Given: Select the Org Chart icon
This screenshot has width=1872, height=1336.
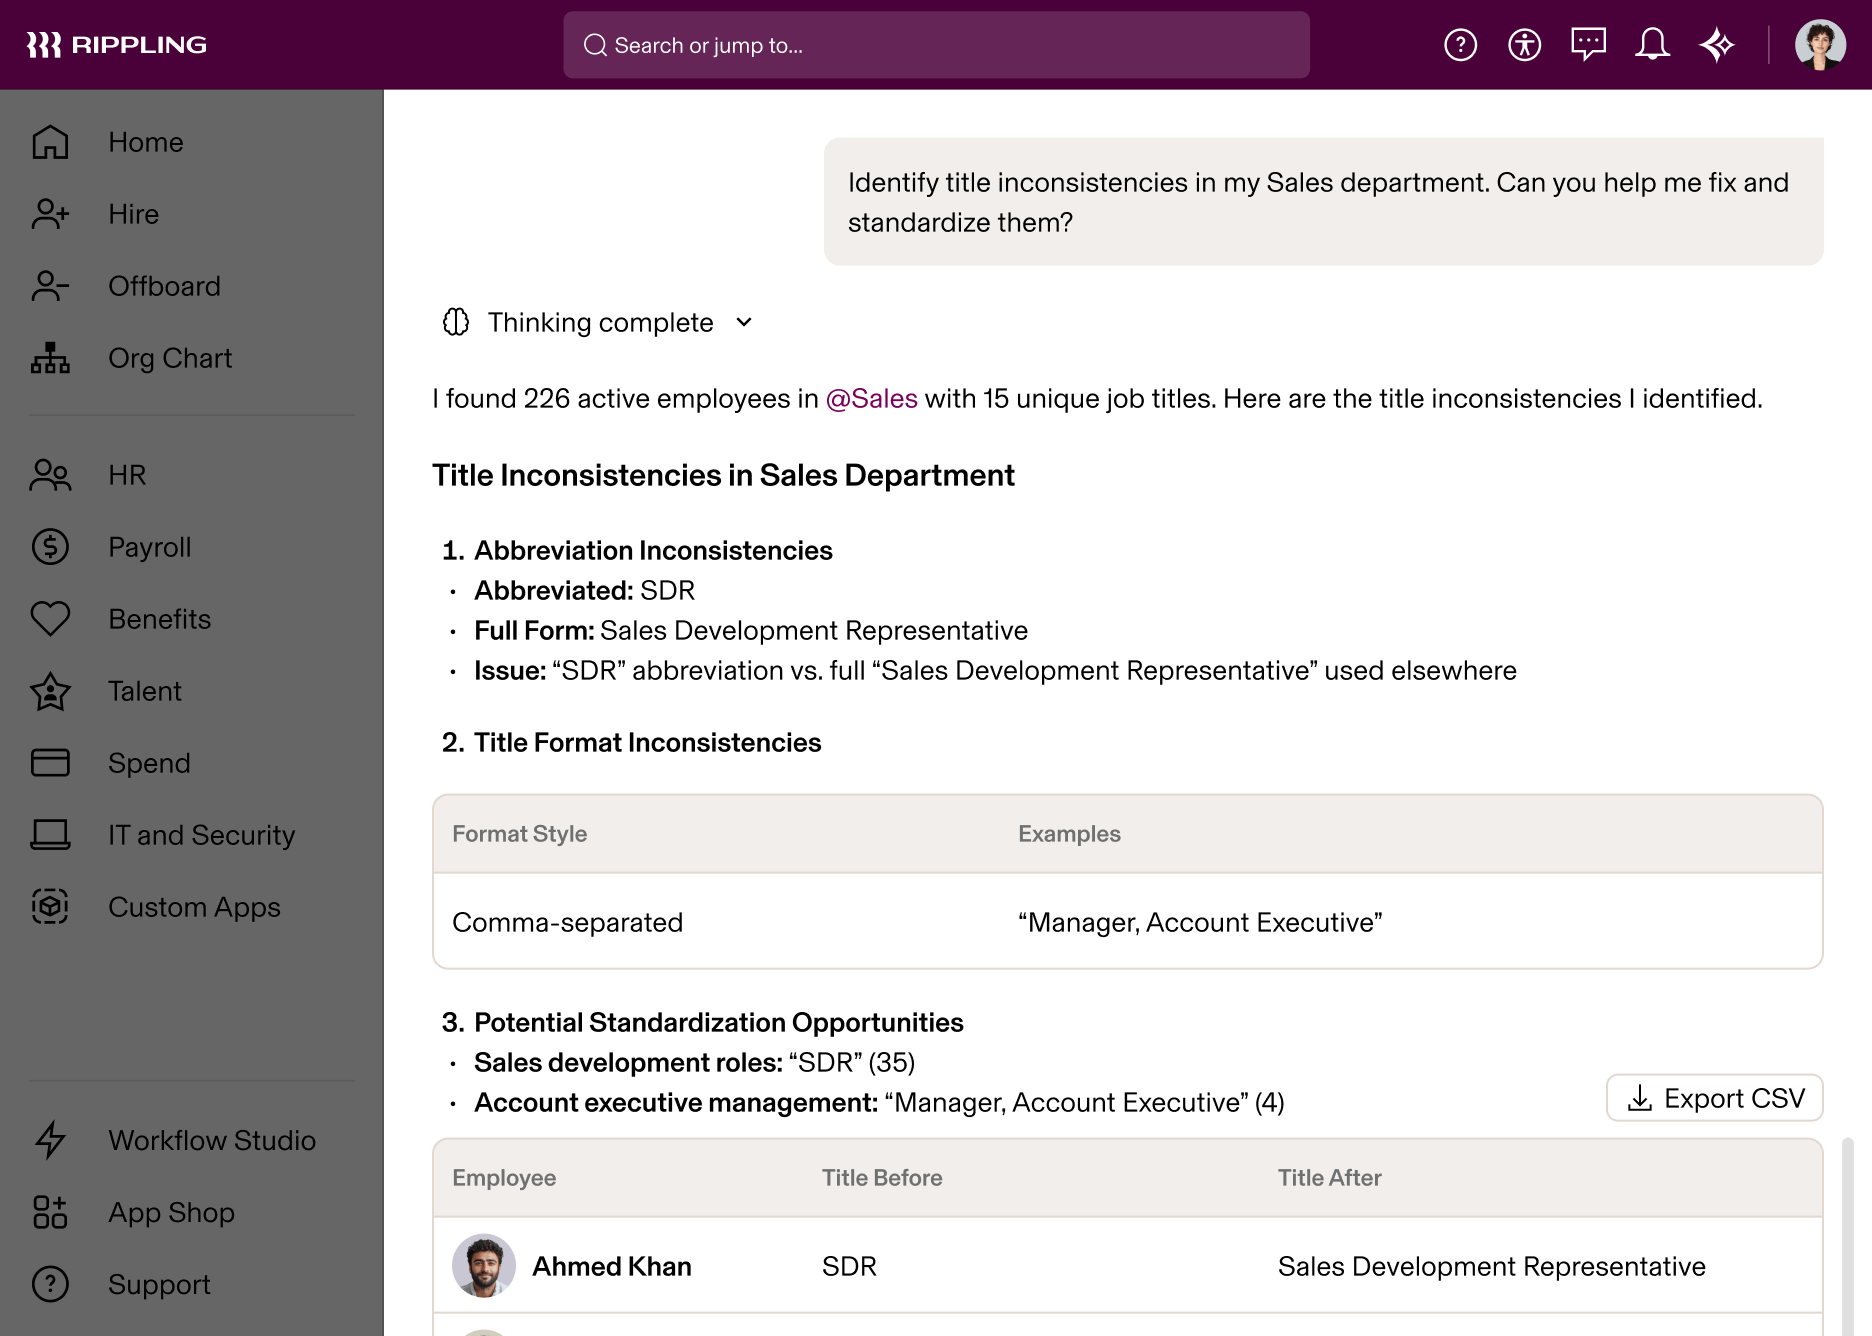Looking at the screenshot, I should [50, 358].
